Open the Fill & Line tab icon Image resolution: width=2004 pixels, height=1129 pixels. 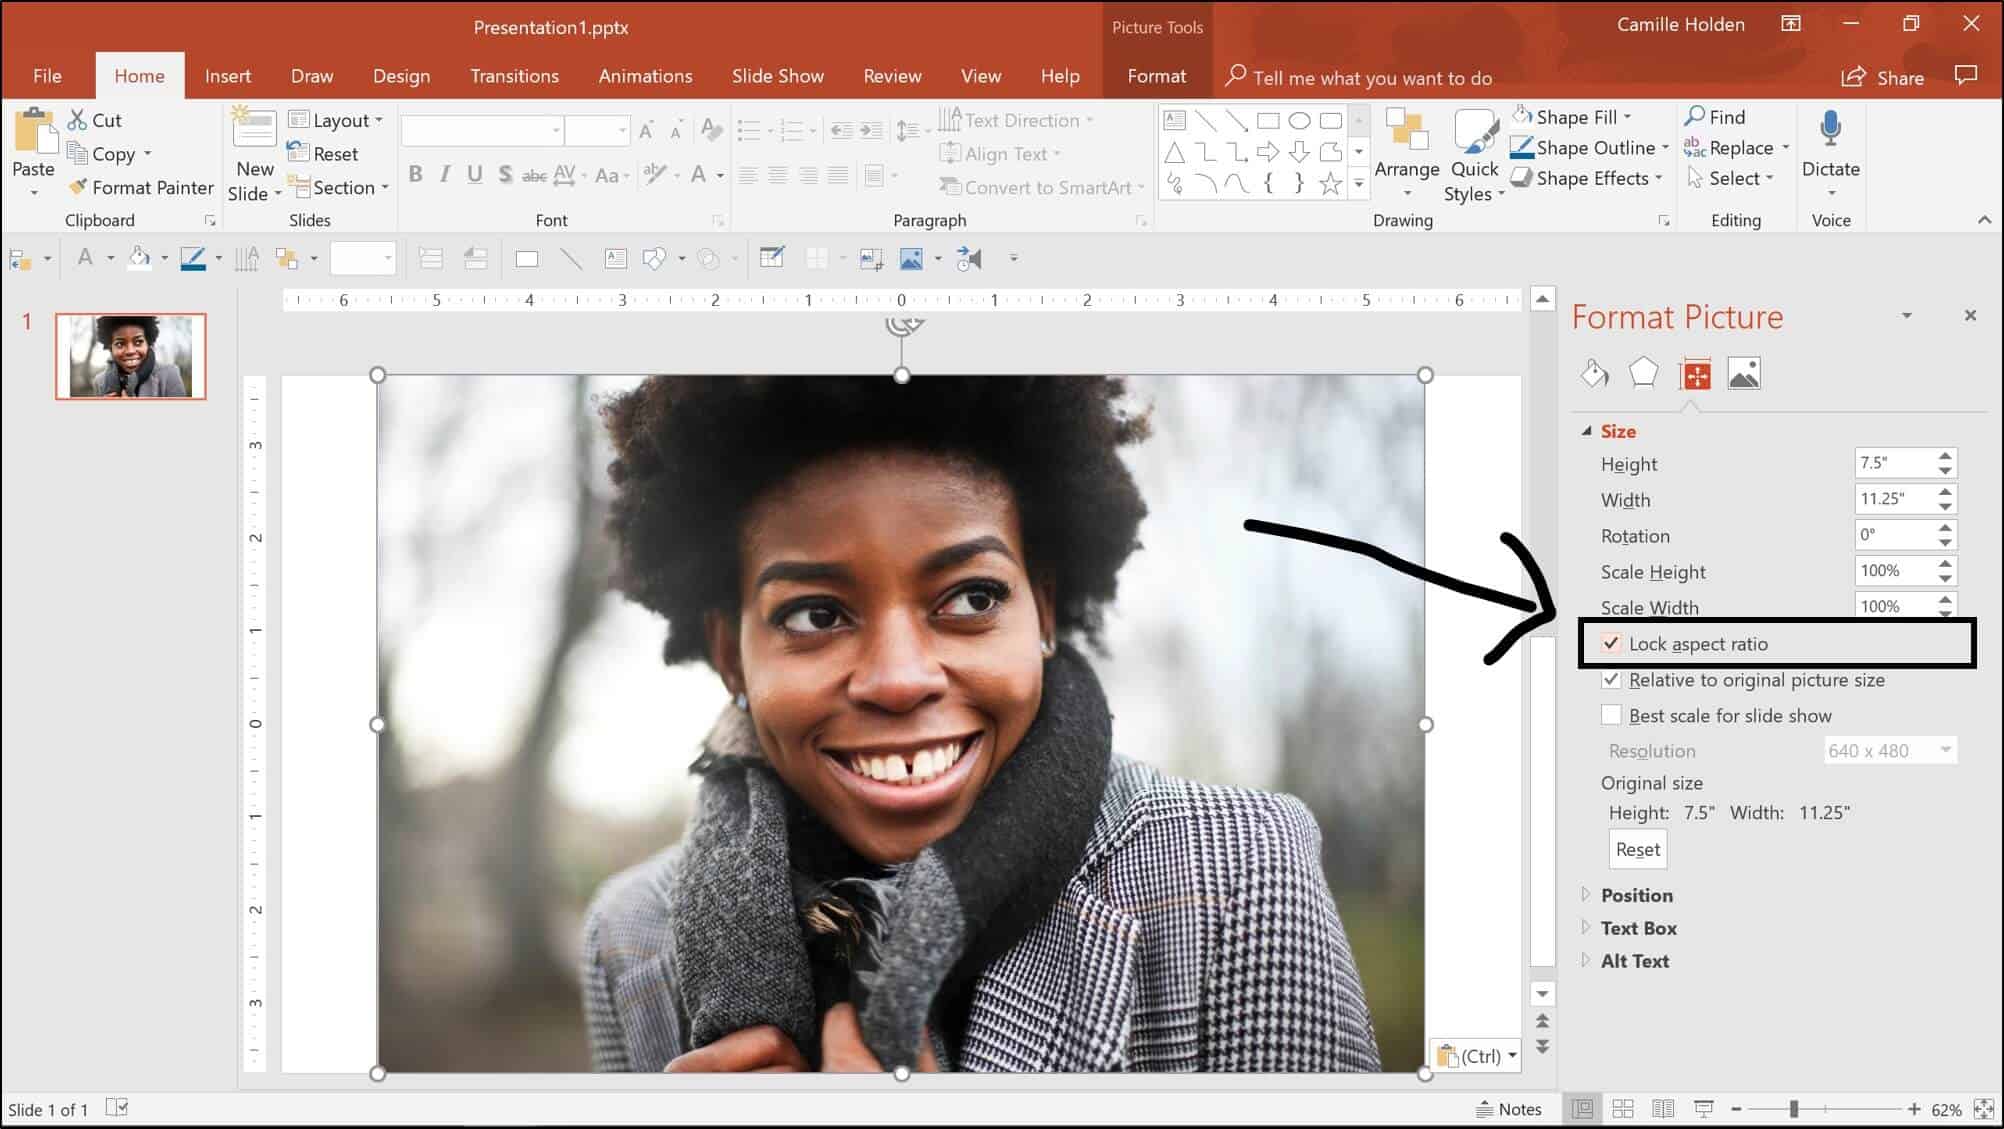point(1594,373)
